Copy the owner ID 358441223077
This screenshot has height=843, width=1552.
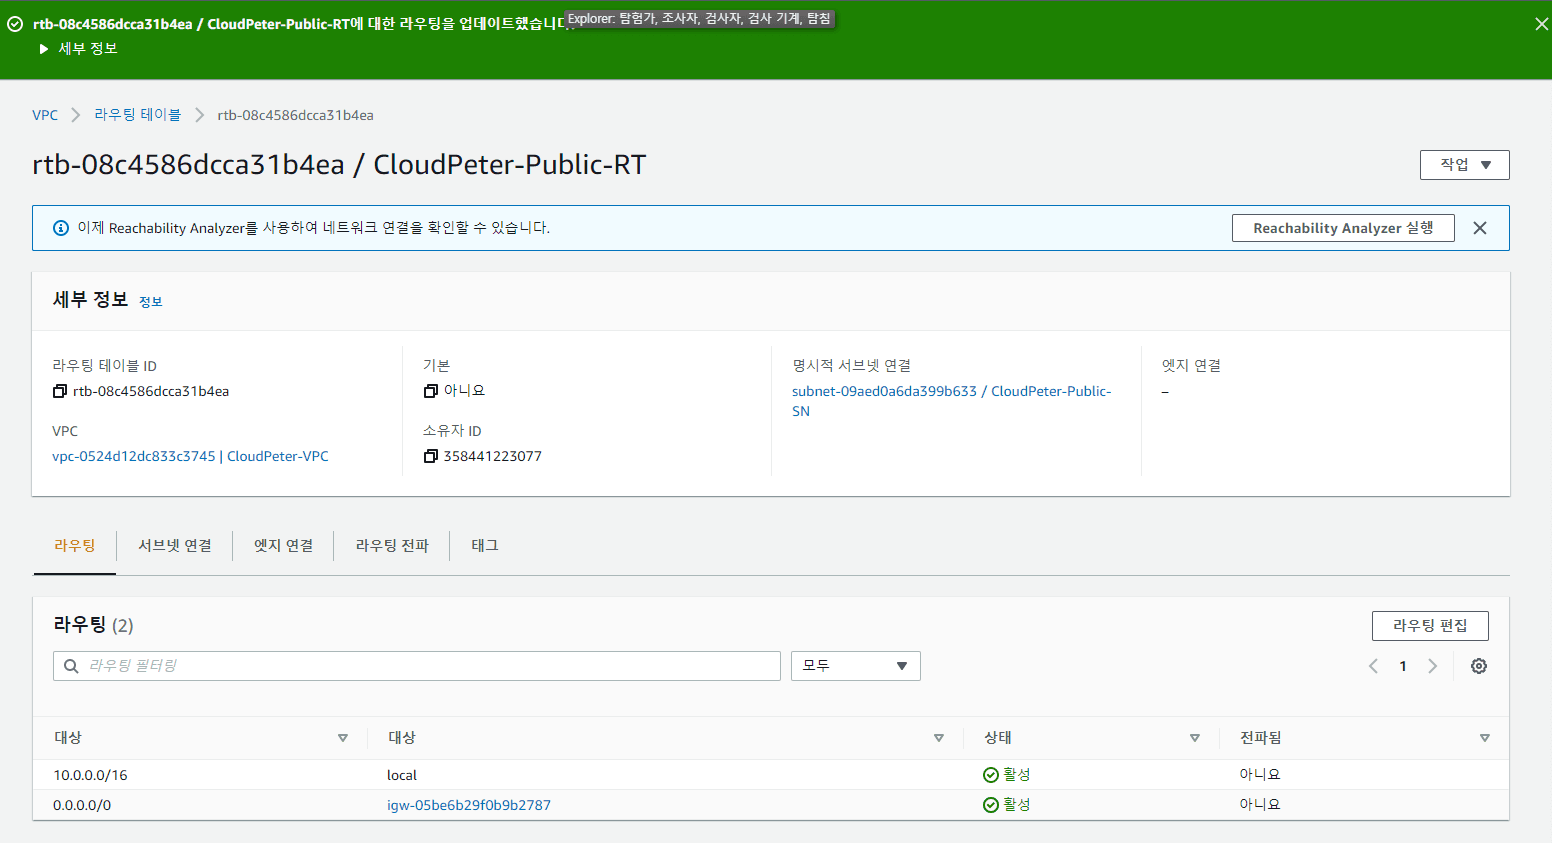(430, 456)
